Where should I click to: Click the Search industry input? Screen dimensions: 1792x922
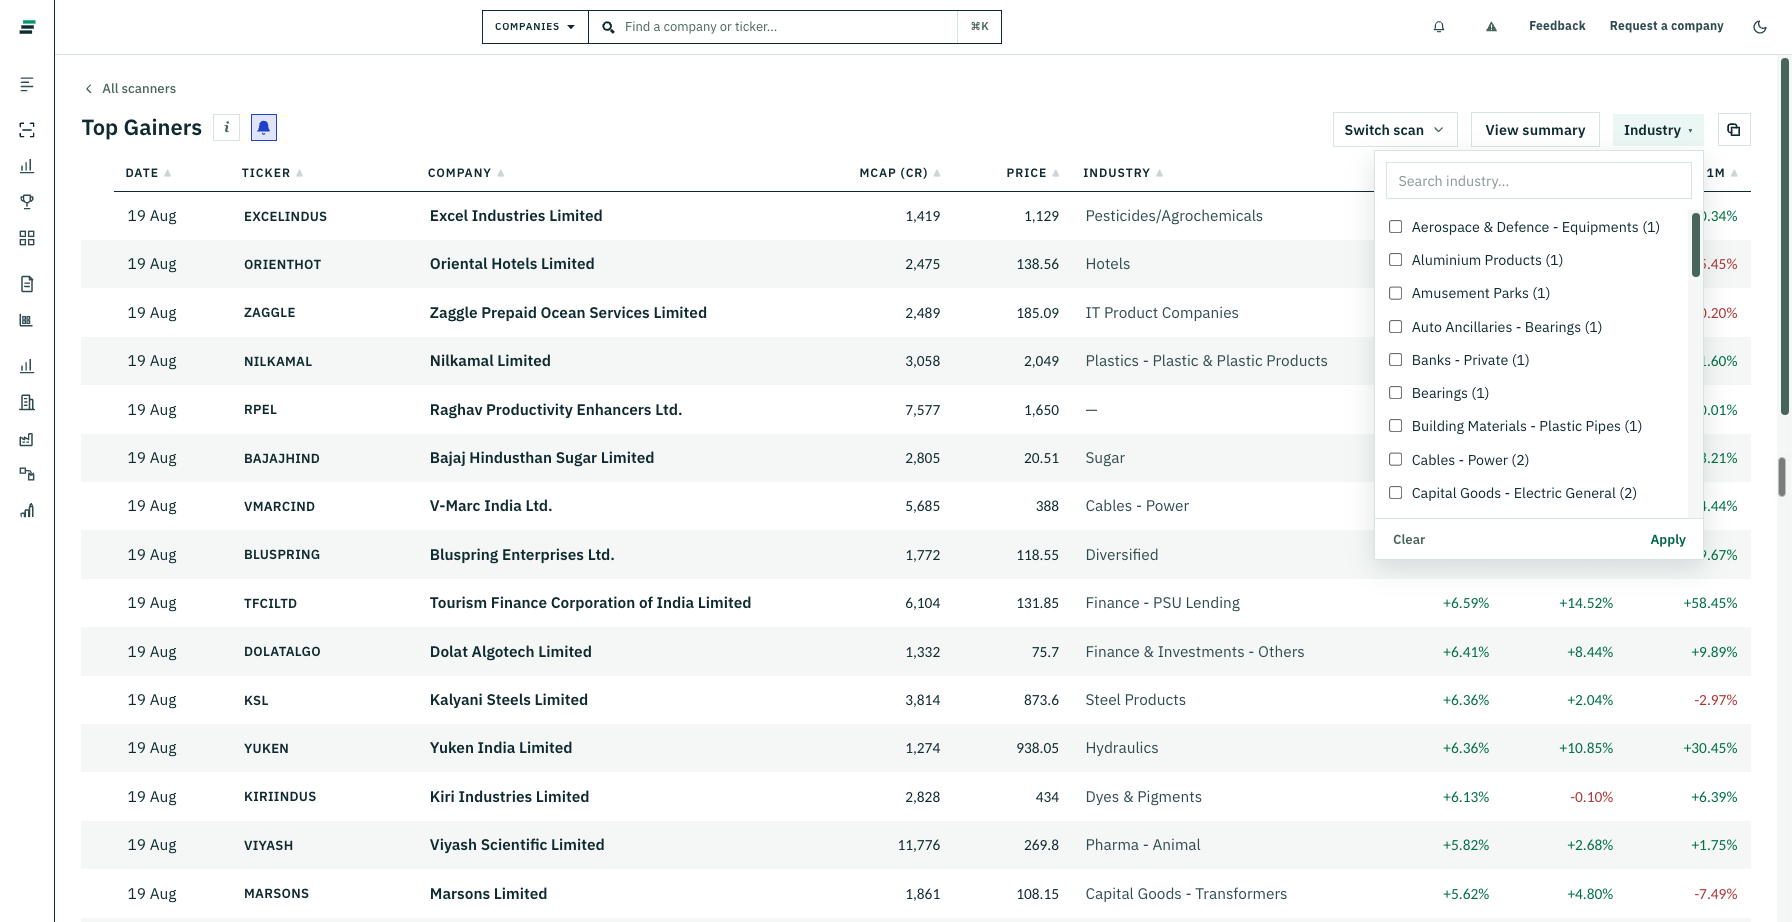click(x=1538, y=181)
